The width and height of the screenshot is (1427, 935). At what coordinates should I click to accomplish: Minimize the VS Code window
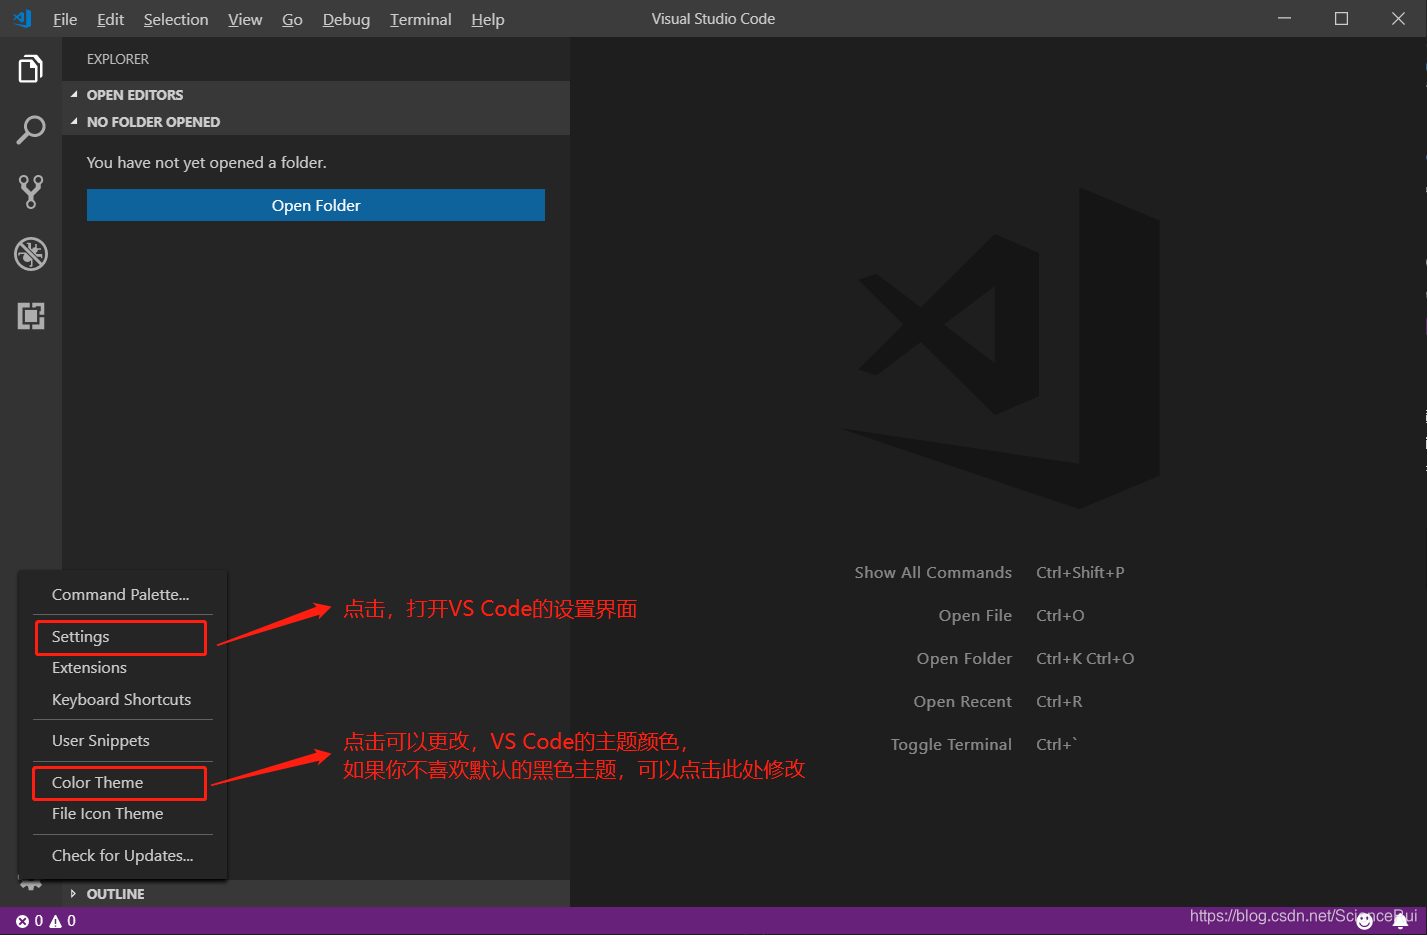(x=1285, y=19)
